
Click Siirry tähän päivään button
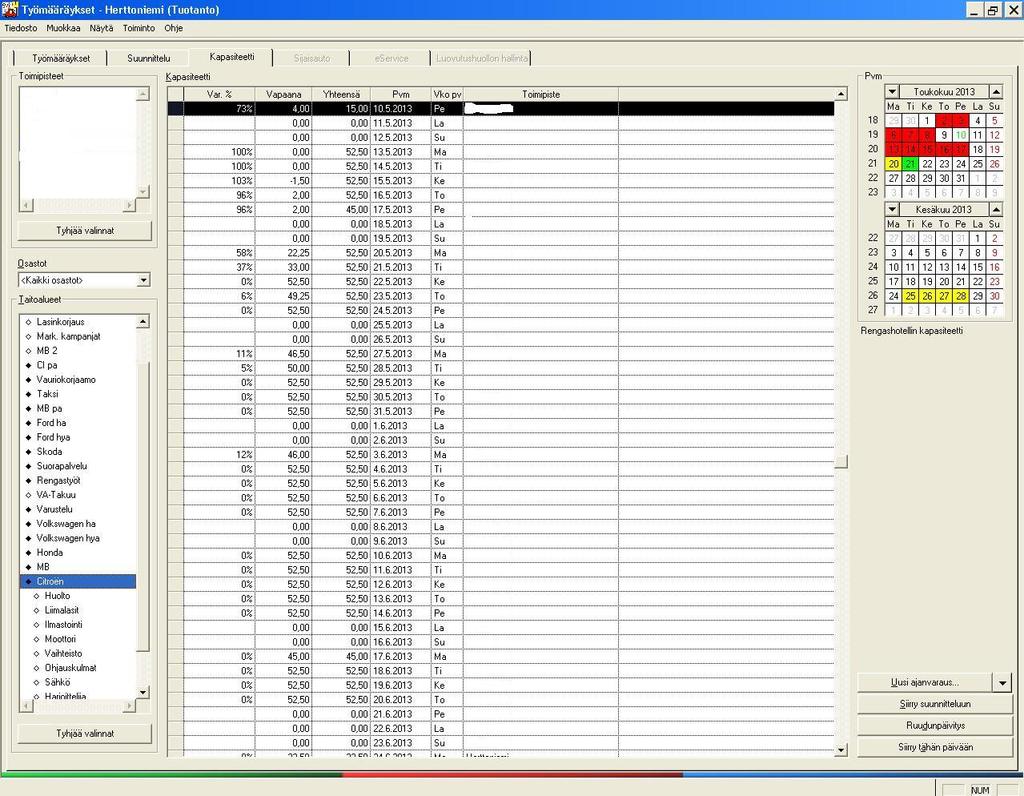[935, 747]
